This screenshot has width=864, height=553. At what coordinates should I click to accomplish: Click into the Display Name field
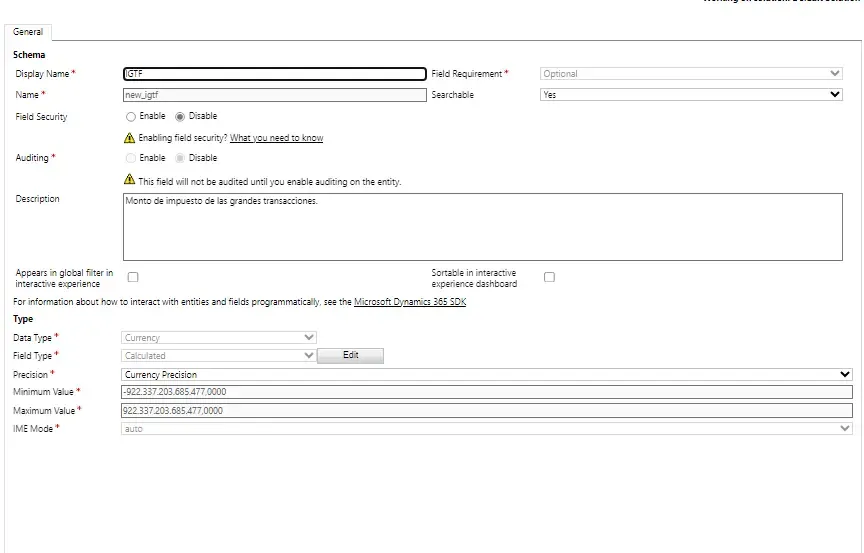pos(273,74)
